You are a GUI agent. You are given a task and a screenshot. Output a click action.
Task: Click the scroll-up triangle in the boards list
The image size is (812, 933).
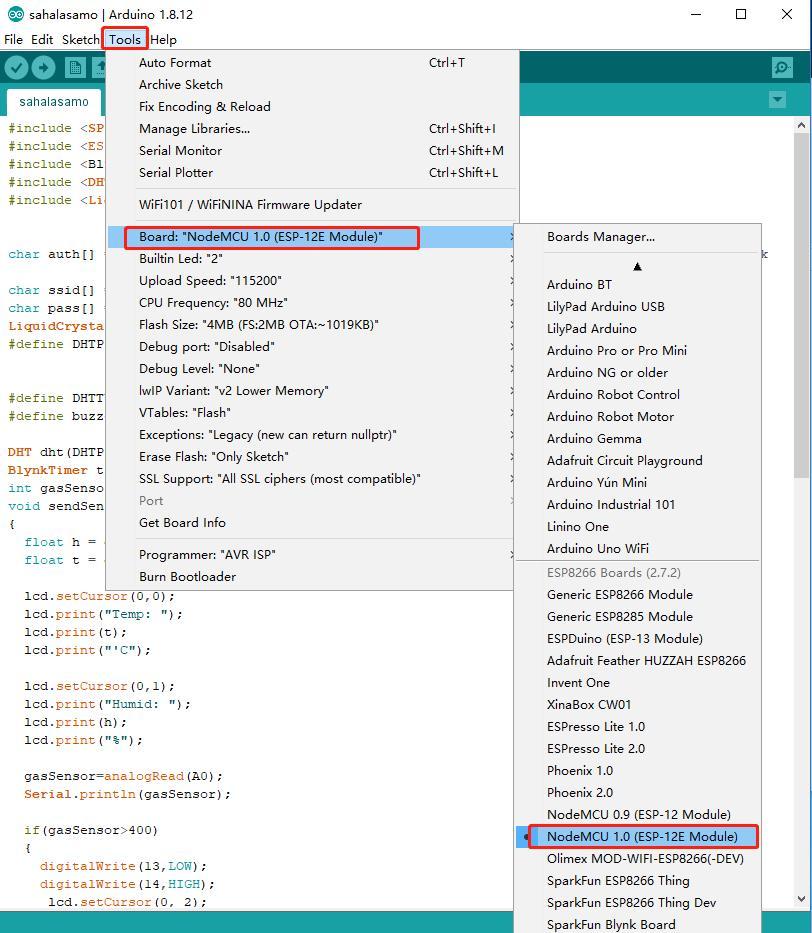pos(637,267)
